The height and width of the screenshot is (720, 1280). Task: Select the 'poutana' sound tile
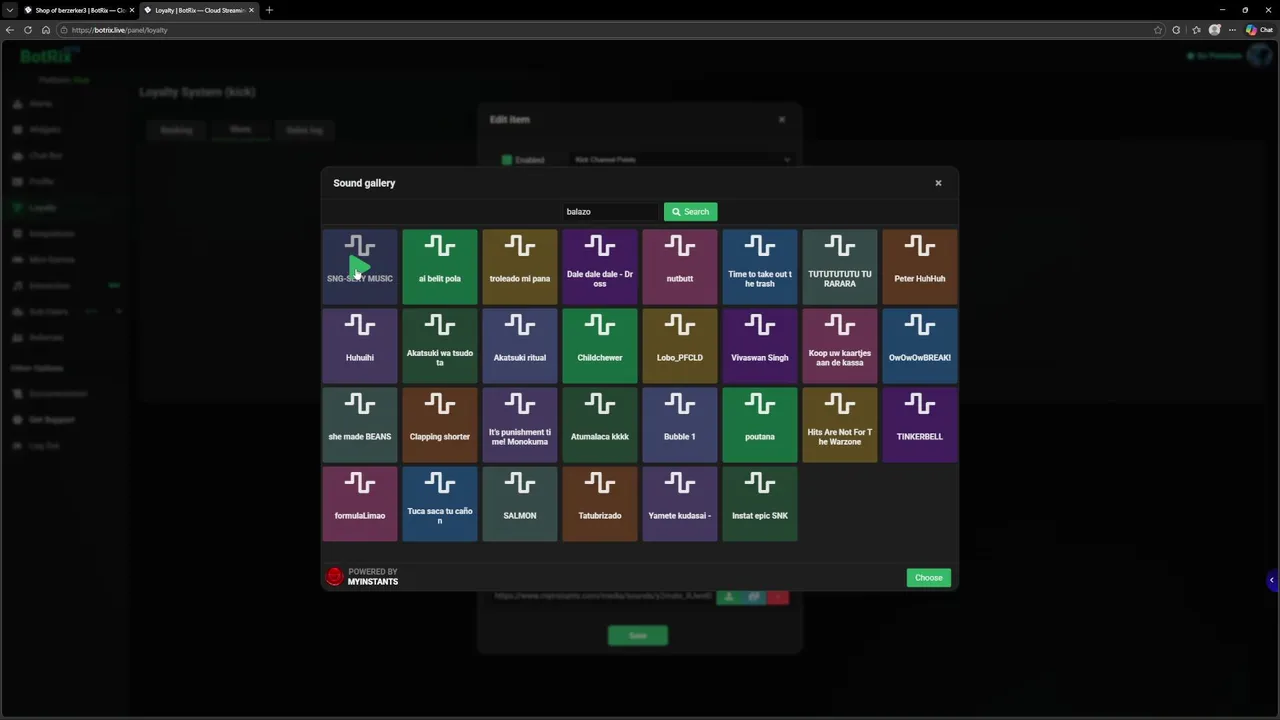point(760,424)
